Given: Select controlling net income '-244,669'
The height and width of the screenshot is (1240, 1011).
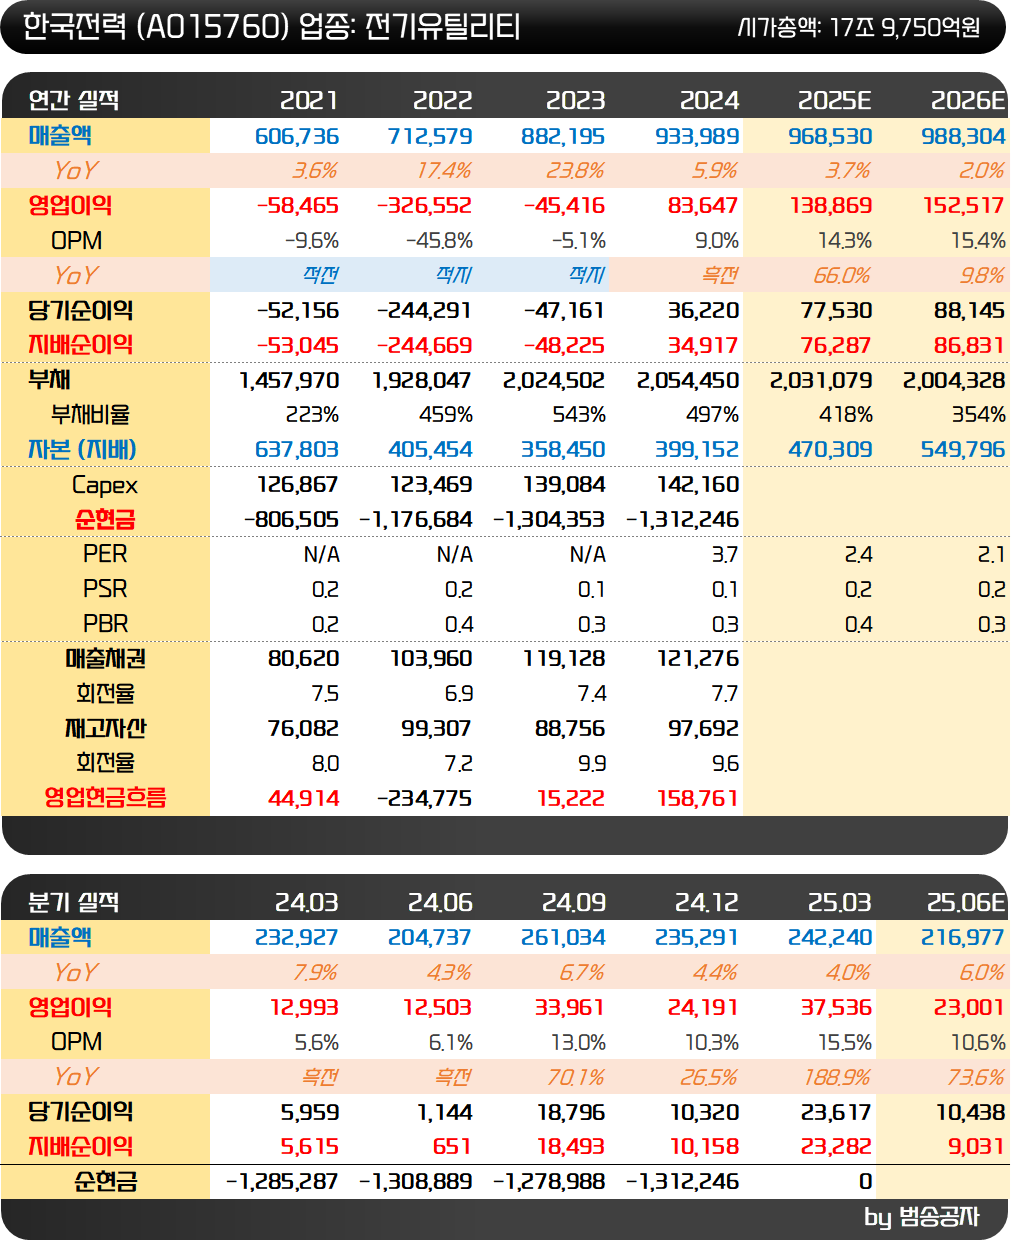Looking at the screenshot, I should 424,346.
